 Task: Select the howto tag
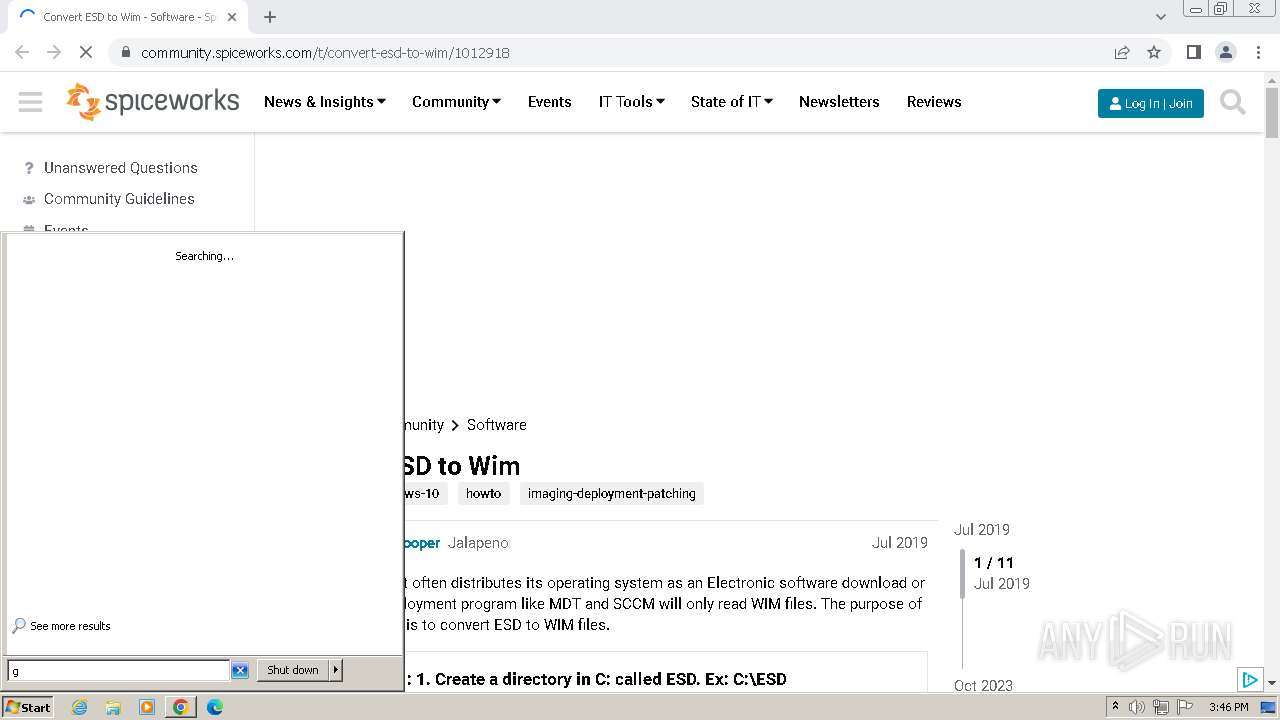click(483, 493)
